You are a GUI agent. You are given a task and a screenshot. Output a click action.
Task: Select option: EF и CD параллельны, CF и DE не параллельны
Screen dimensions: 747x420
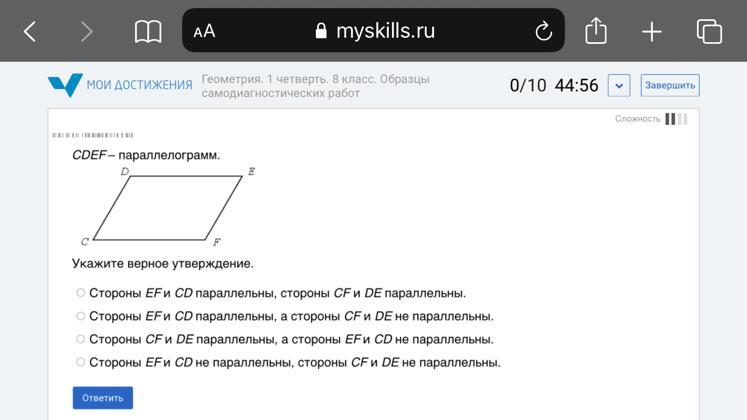tap(81, 316)
